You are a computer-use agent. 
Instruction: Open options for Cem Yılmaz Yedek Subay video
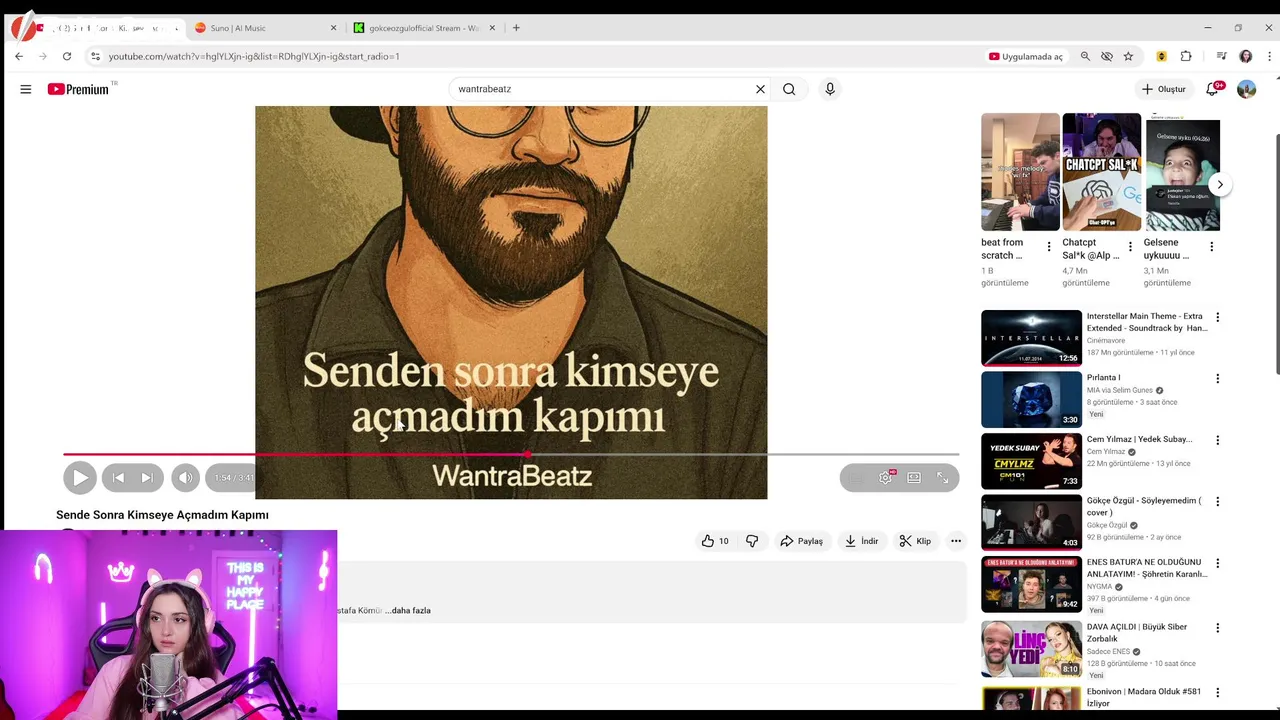click(1217, 440)
